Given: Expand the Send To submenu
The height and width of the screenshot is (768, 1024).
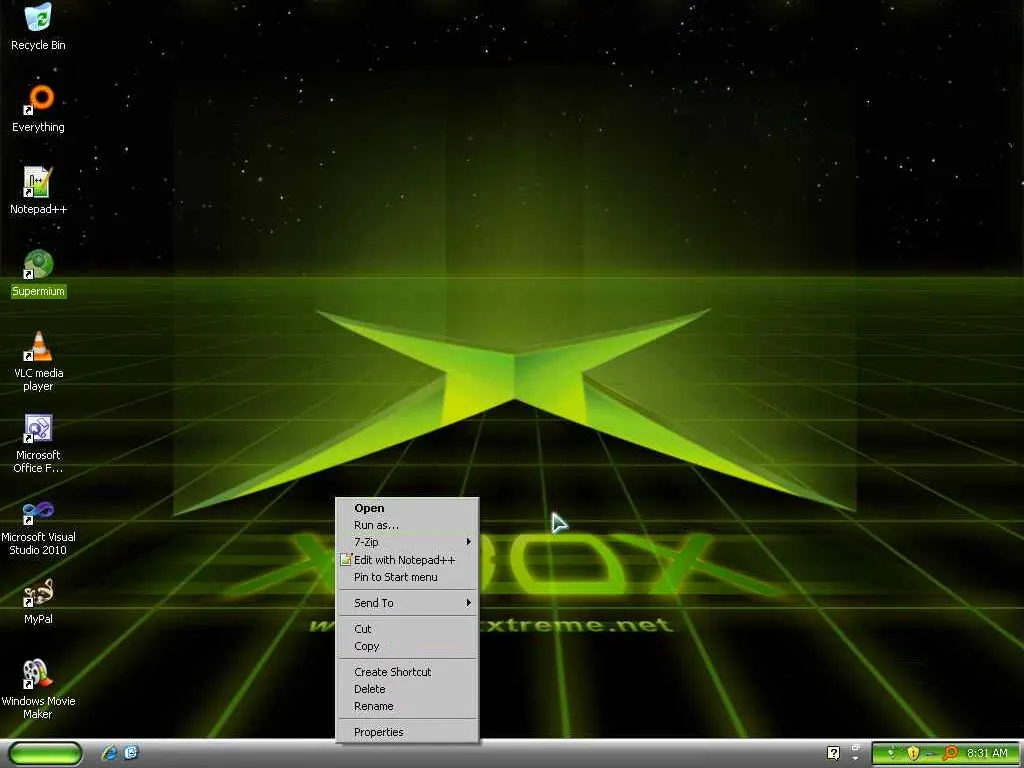Looking at the screenshot, I should click(x=407, y=603).
